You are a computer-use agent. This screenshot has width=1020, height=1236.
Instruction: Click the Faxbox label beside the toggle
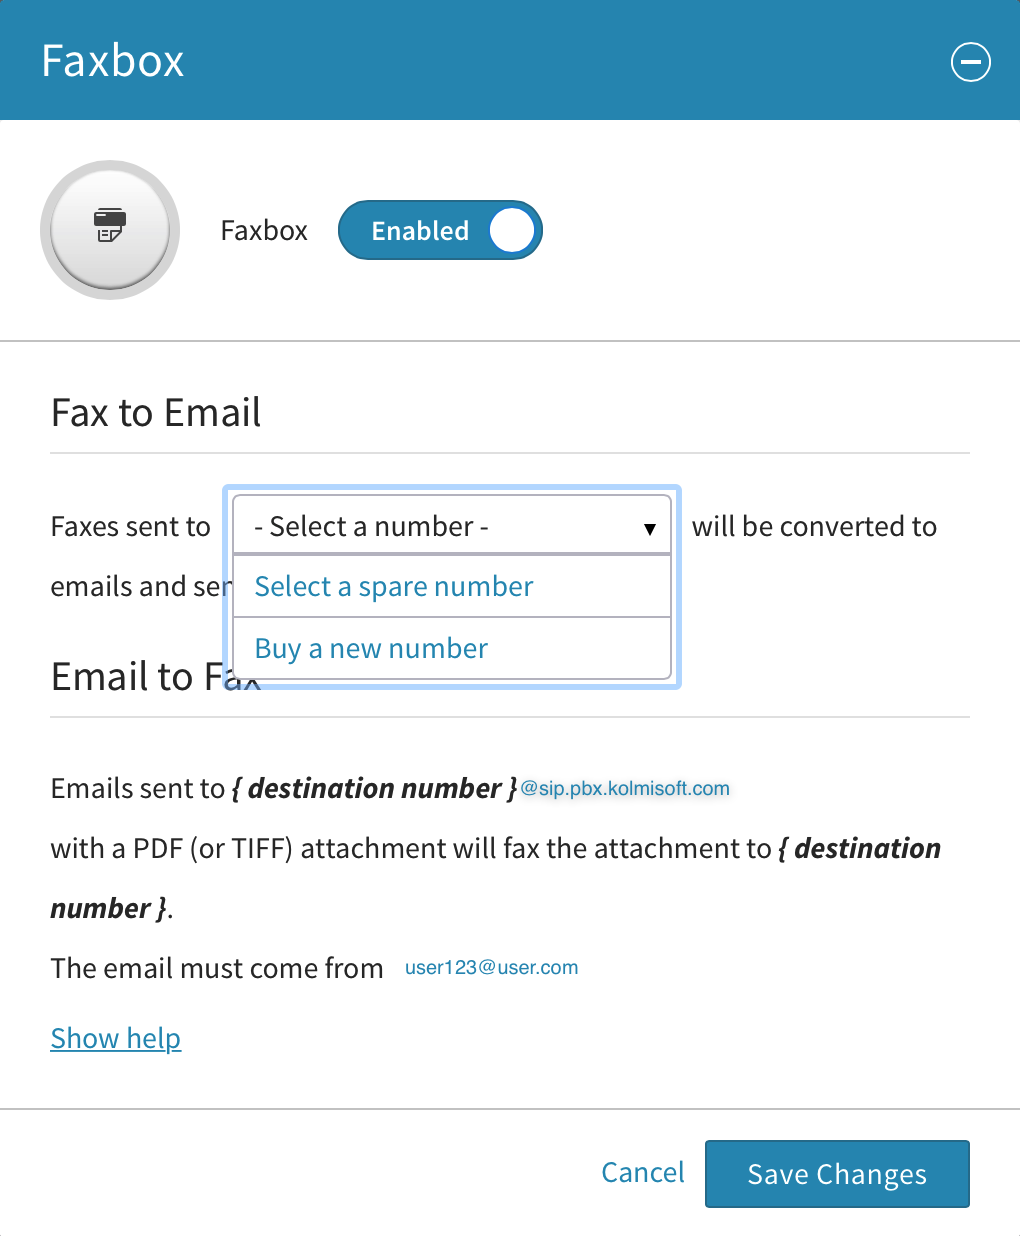264,231
